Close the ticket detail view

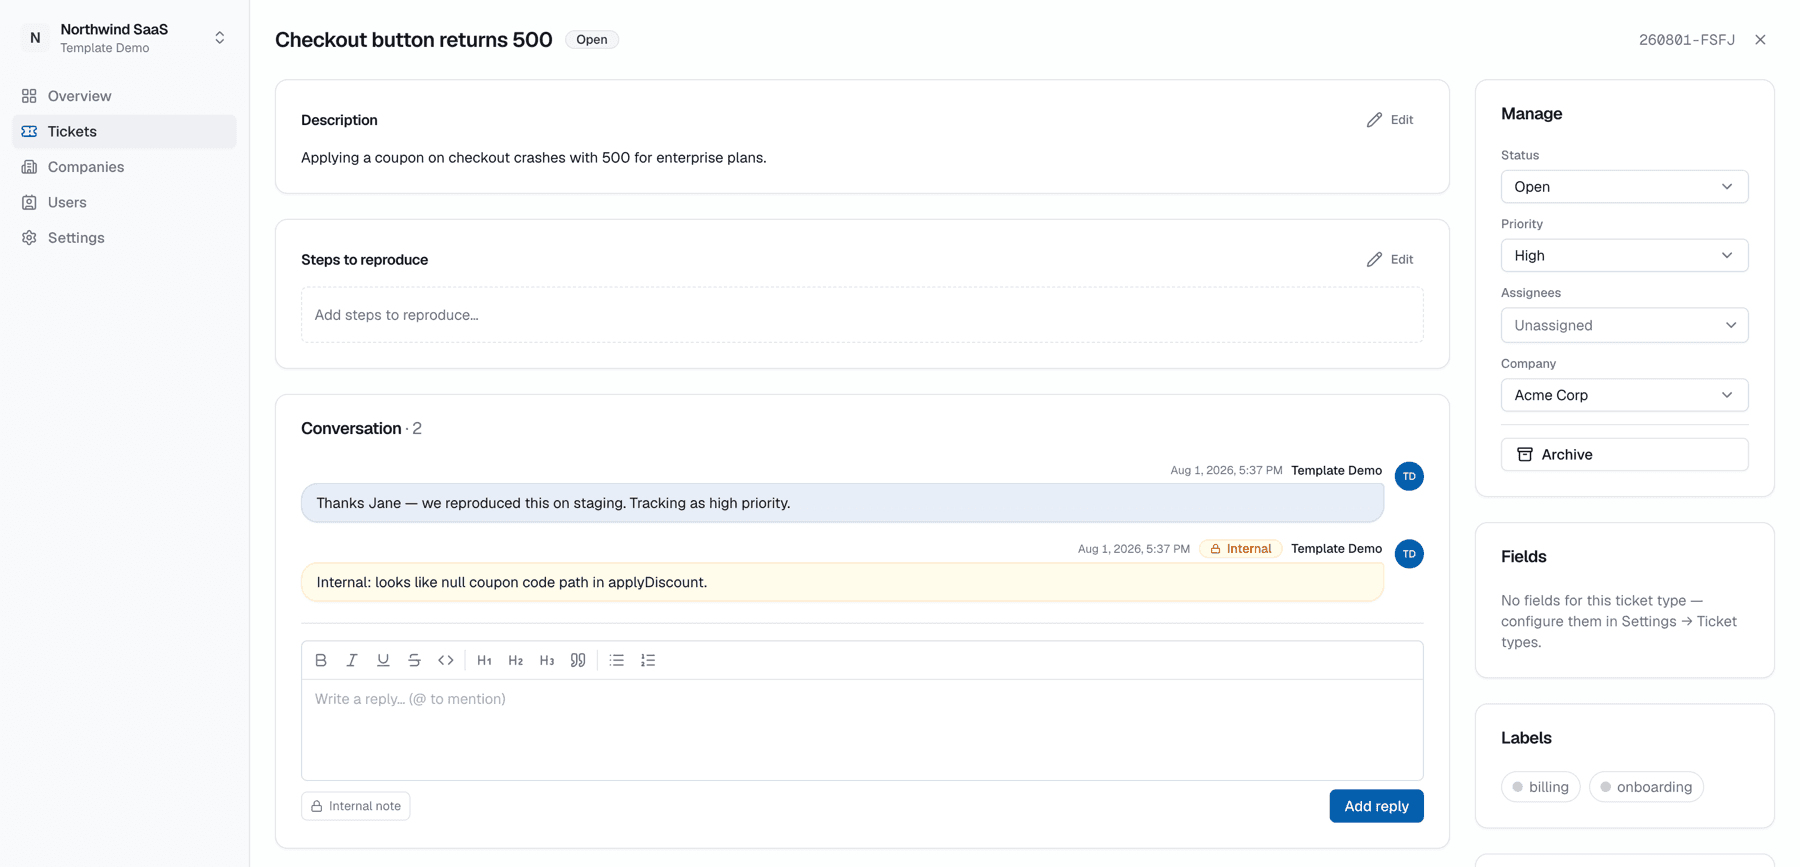1760,40
